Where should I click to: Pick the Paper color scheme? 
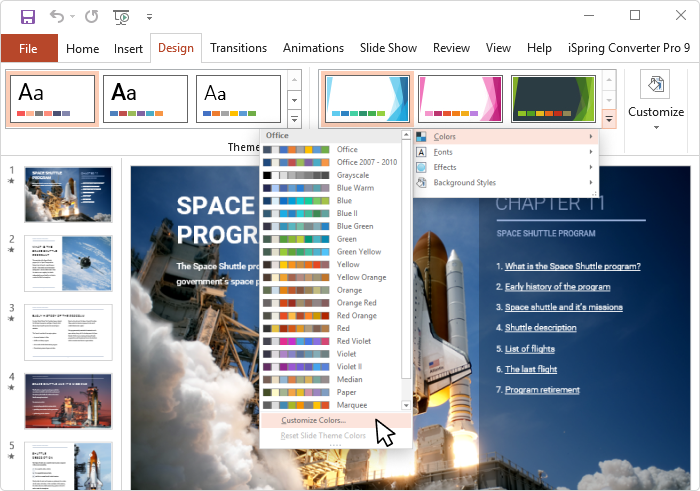coord(330,392)
